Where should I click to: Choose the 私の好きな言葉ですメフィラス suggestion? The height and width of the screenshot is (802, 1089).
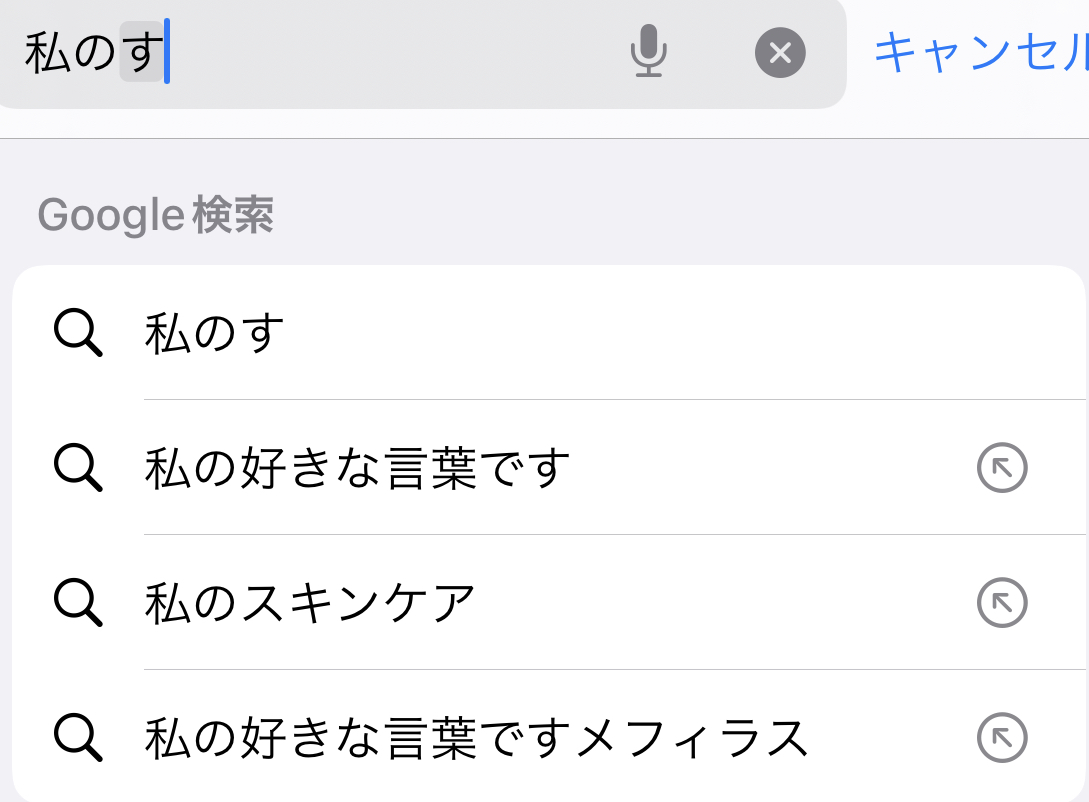(x=476, y=738)
